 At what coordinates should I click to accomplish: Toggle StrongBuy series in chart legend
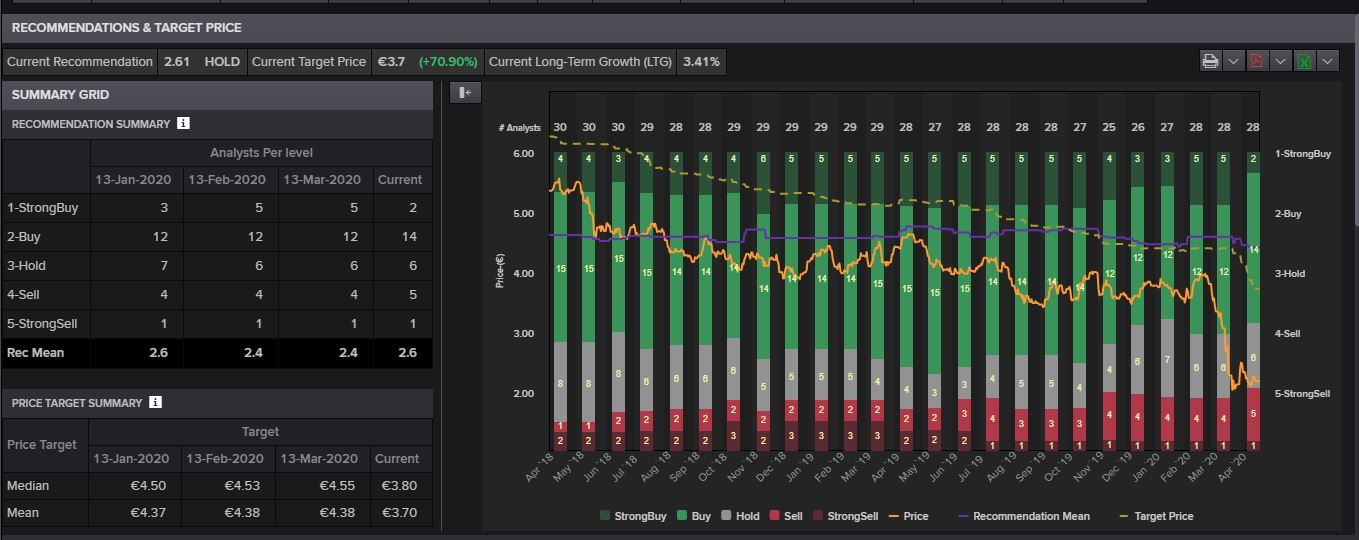pos(633,517)
